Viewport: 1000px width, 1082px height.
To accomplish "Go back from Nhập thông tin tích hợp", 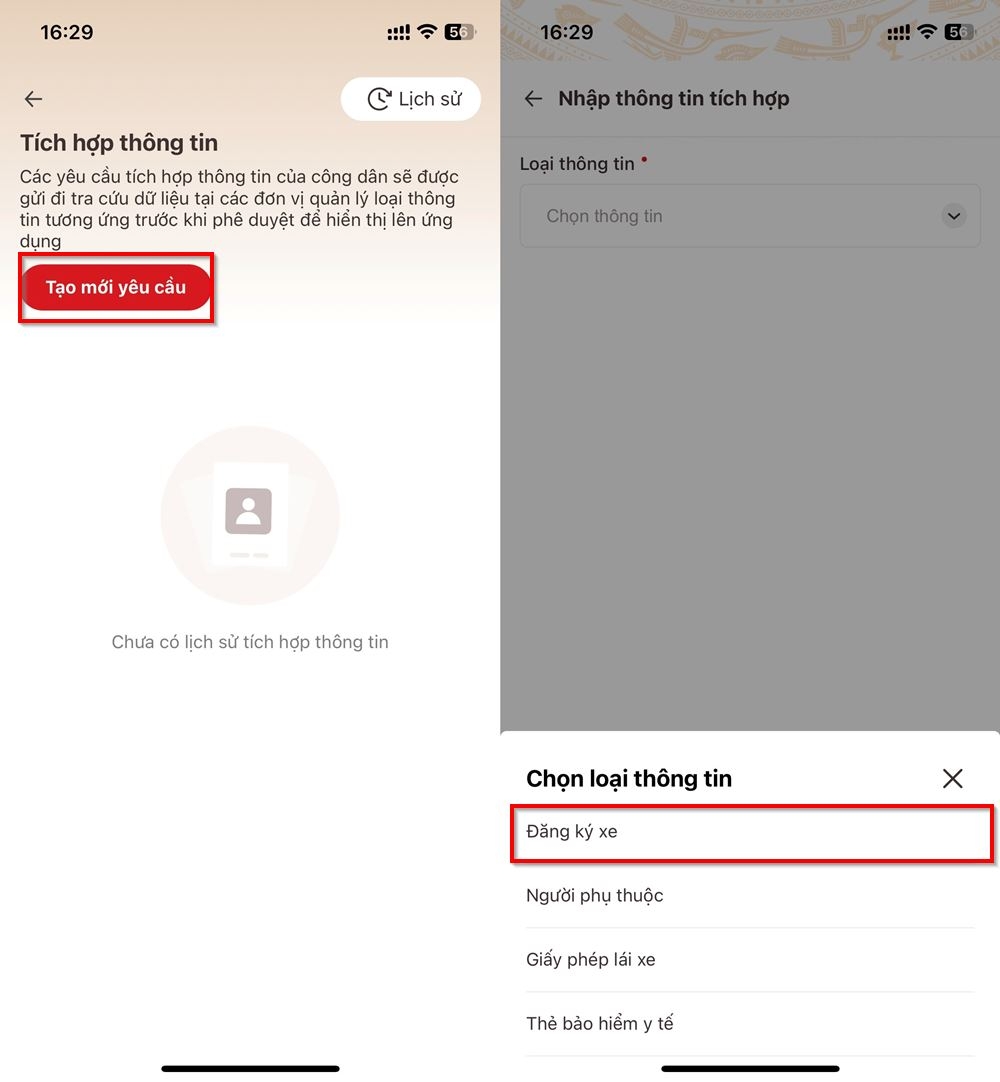I will pyautogui.click(x=533, y=99).
